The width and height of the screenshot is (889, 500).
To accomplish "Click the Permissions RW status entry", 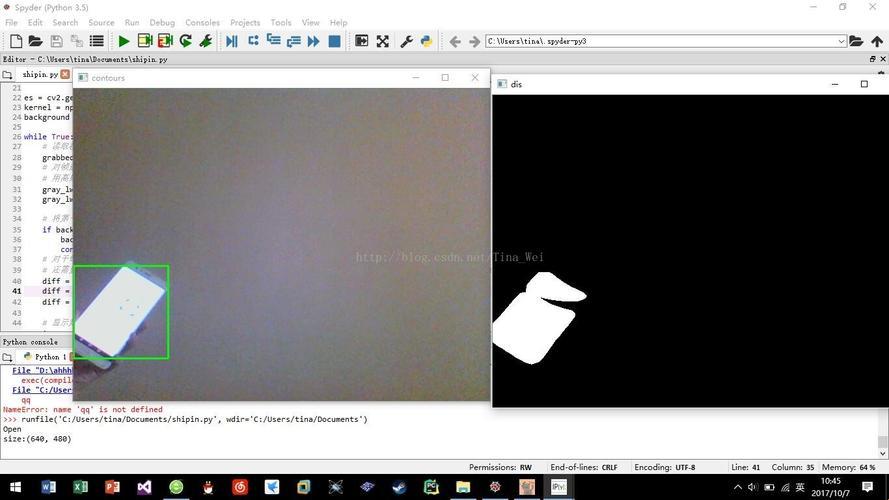I will pos(500,467).
